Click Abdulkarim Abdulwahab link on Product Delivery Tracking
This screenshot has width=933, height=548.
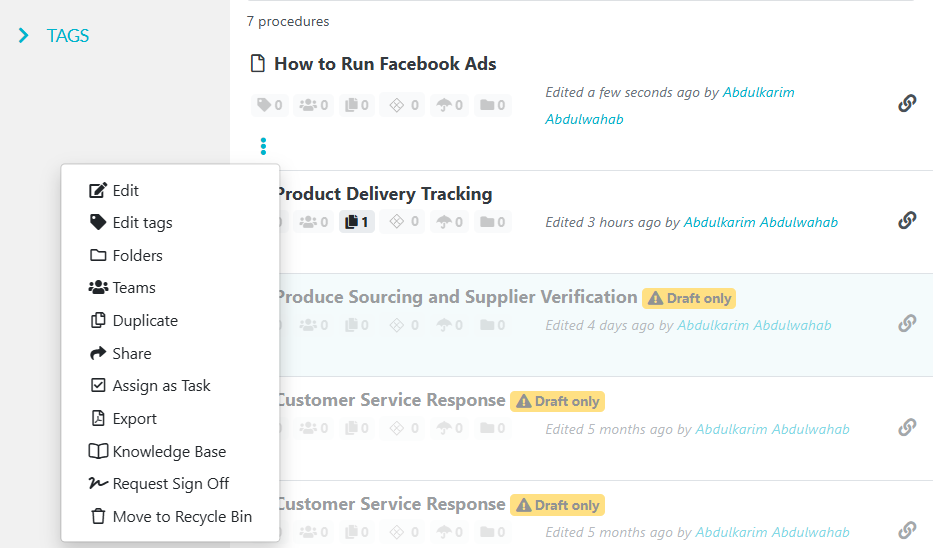pyautogui.click(x=760, y=222)
